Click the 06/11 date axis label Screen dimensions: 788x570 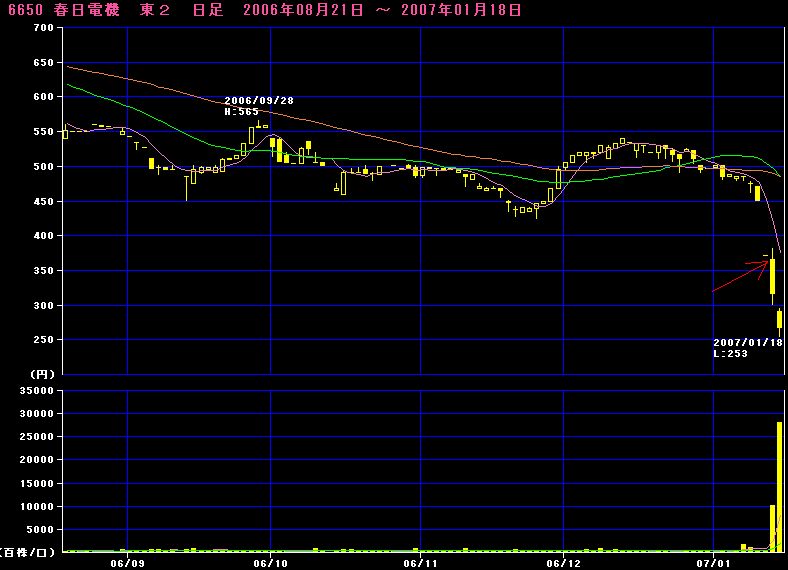421,563
